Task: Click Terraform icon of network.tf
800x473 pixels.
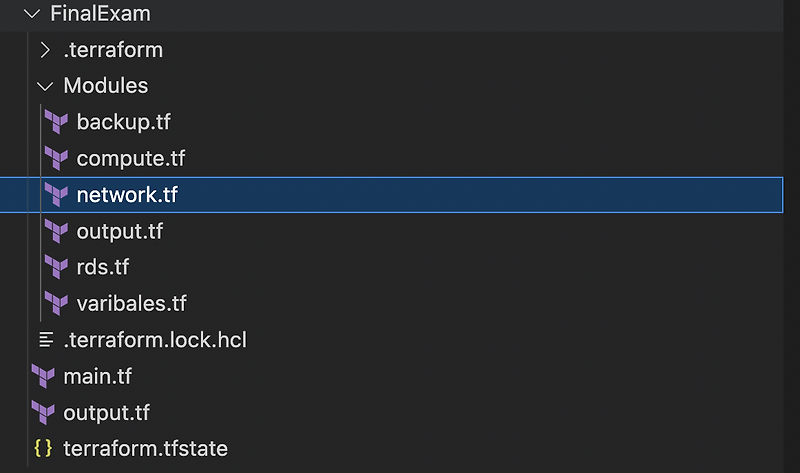Action: click(56, 195)
